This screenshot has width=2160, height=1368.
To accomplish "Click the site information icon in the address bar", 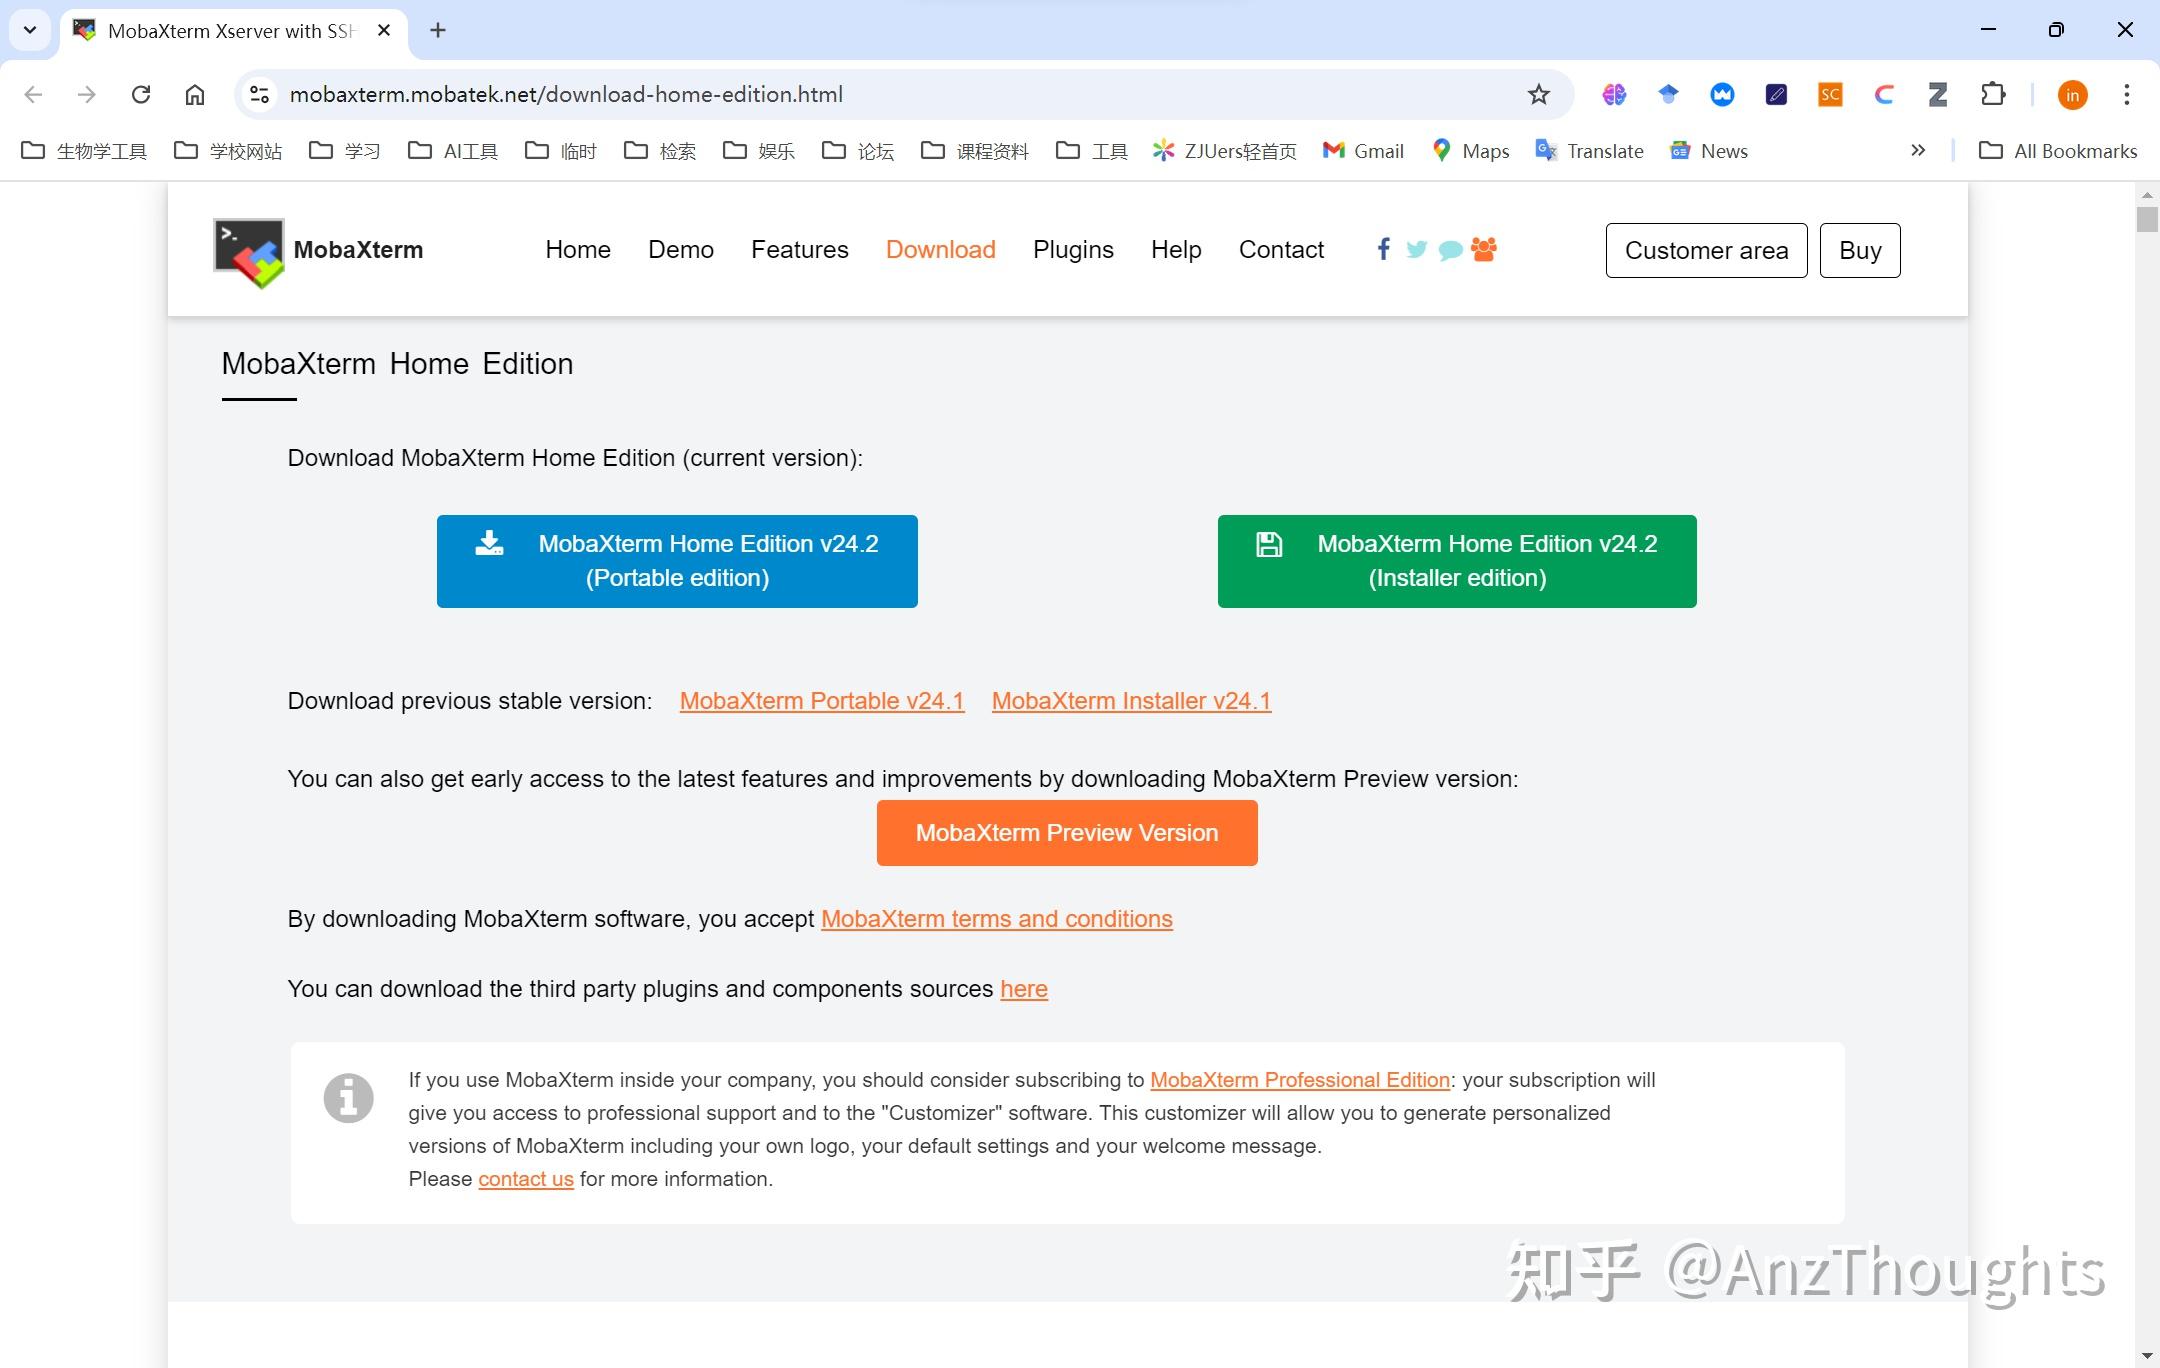I will (x=260, y=94).
